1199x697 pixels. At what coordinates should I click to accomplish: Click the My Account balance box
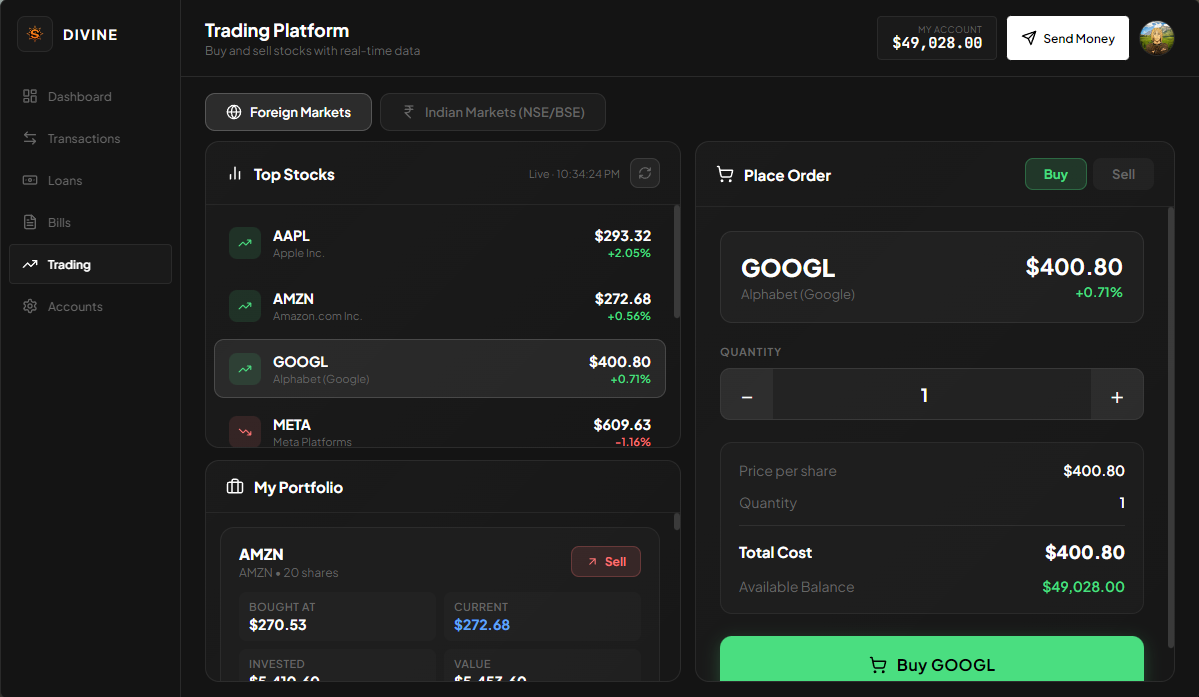[x=937, y=38]
